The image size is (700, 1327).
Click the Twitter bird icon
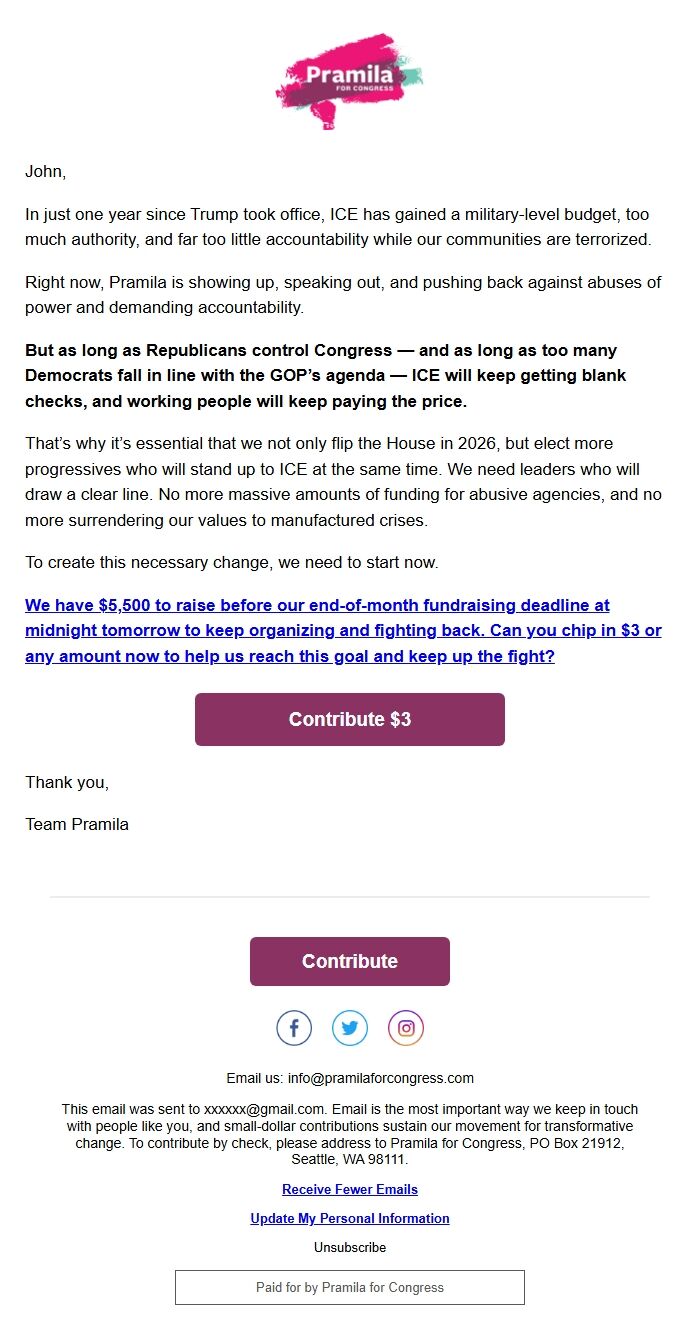[349, 1027]
